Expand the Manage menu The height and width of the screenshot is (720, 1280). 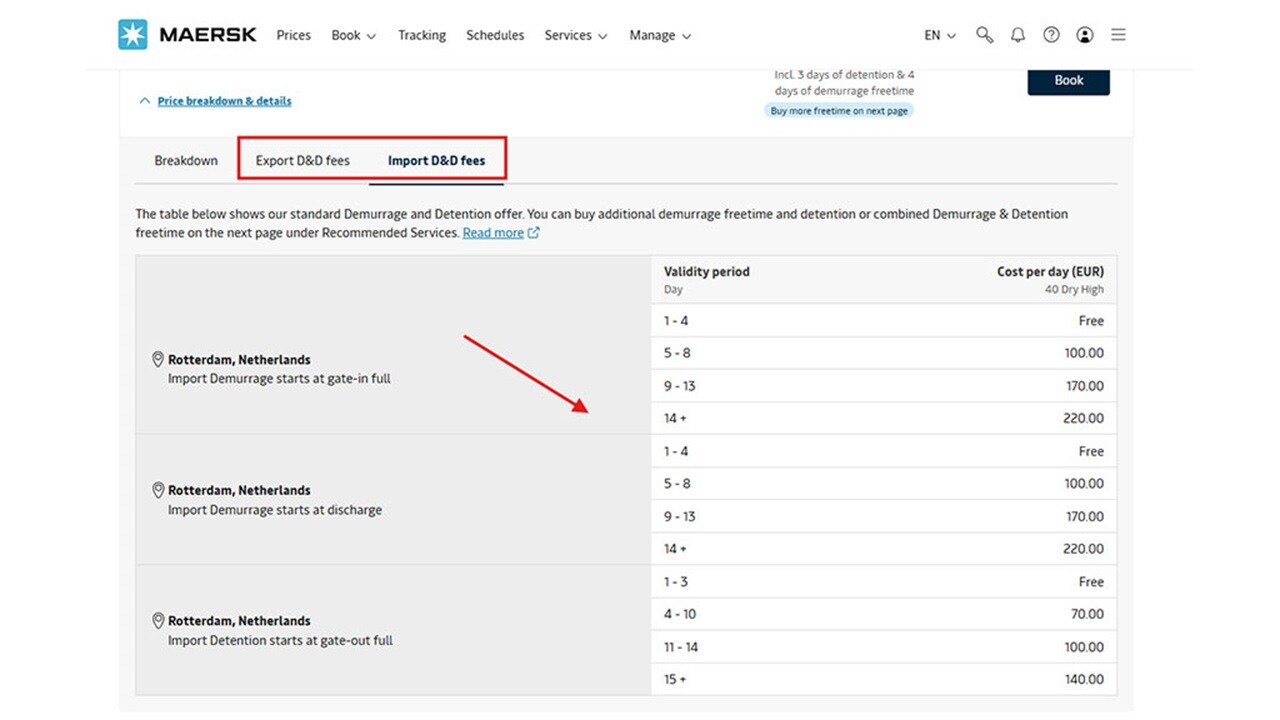pos(659,35)
